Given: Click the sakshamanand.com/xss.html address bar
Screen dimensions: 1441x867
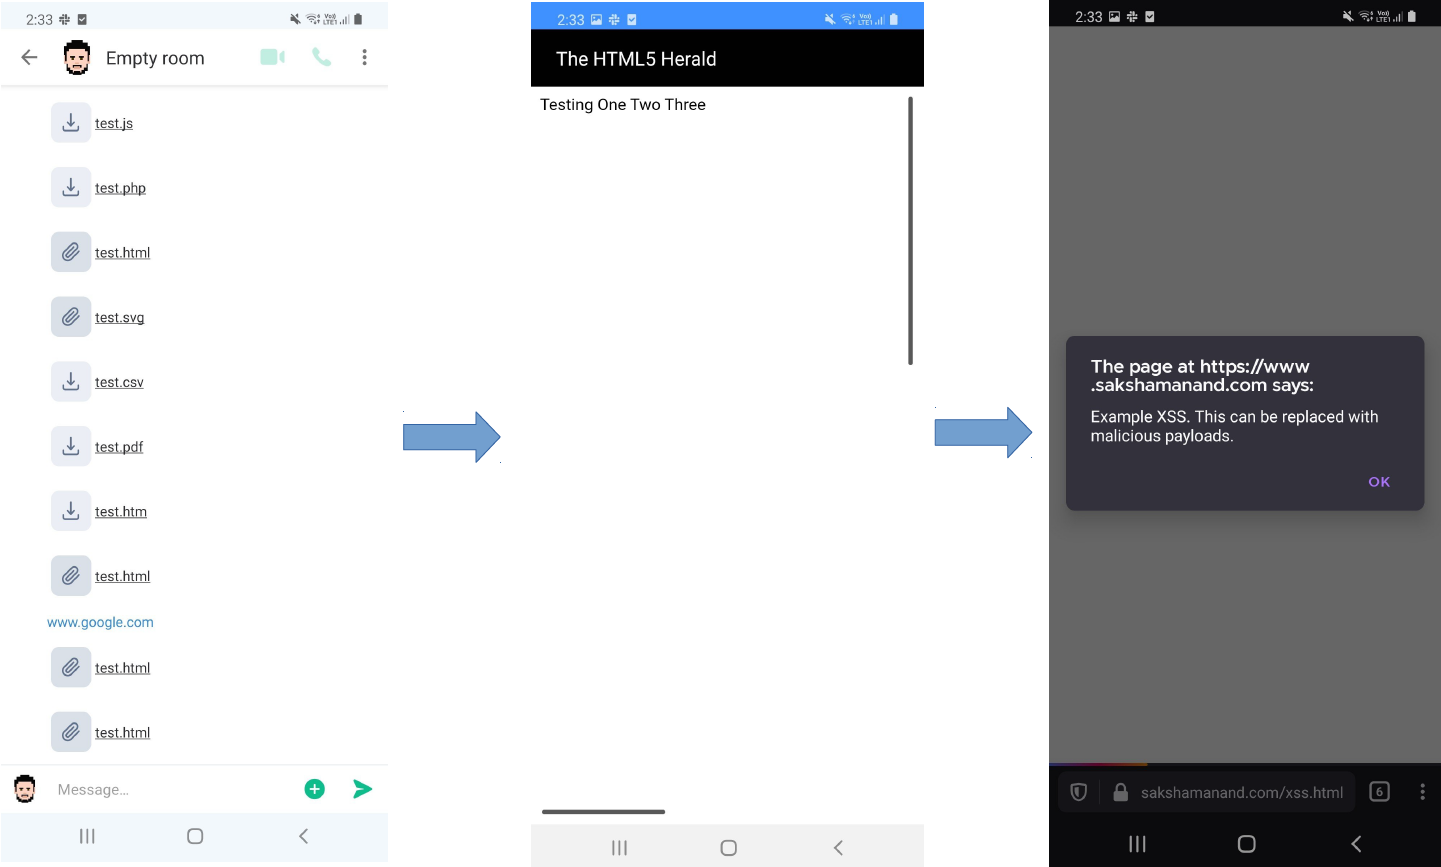Looking at the screenshot, I should click(1241, 793).
